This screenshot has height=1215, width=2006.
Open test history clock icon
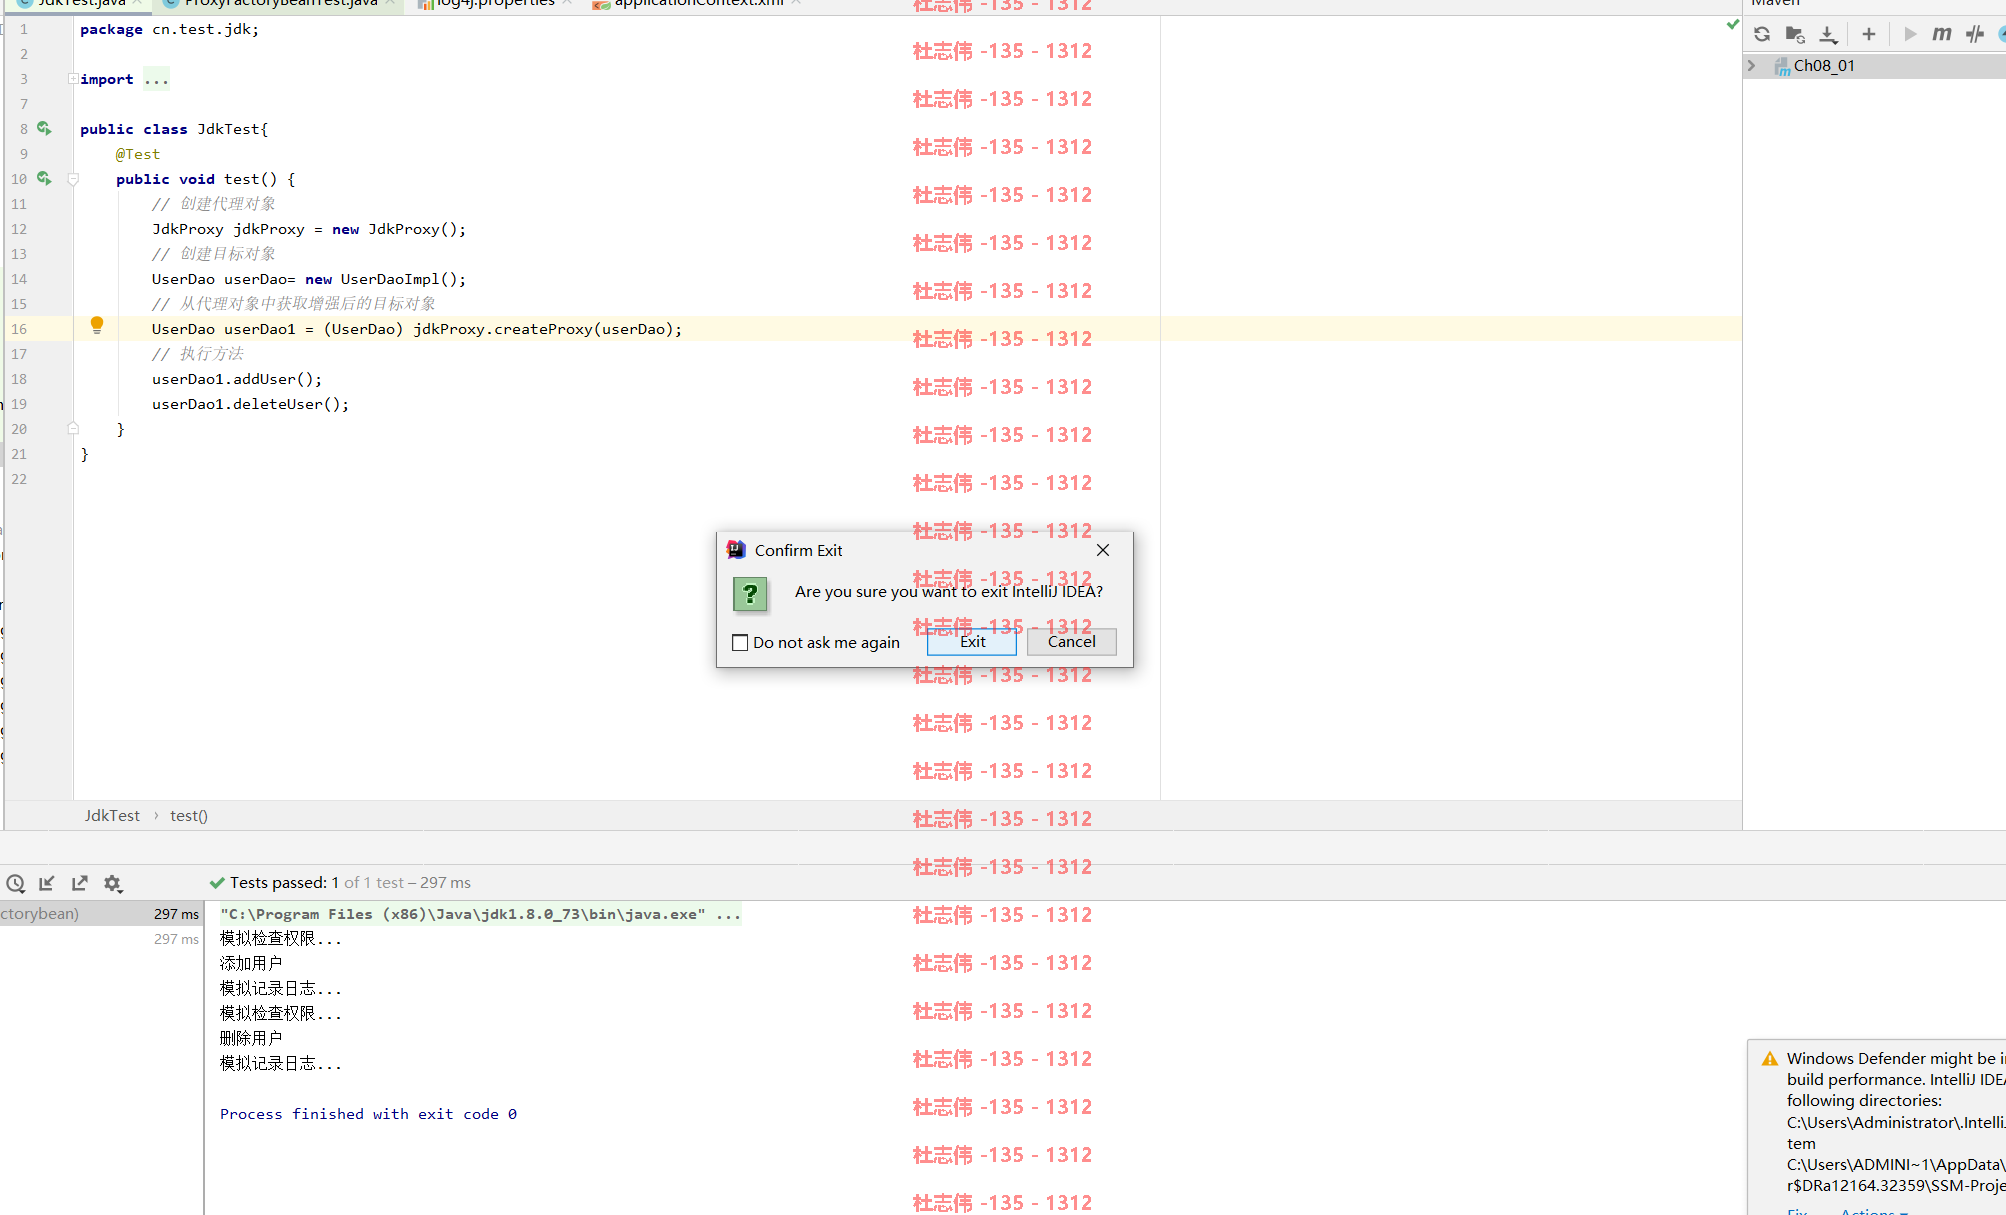[15, 883]
